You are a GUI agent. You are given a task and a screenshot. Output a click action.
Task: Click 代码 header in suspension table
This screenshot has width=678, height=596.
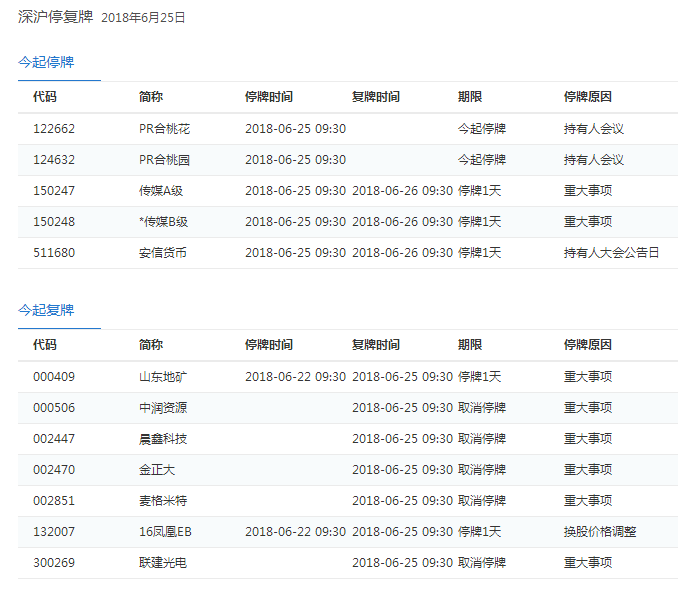(x=45, y=97)
